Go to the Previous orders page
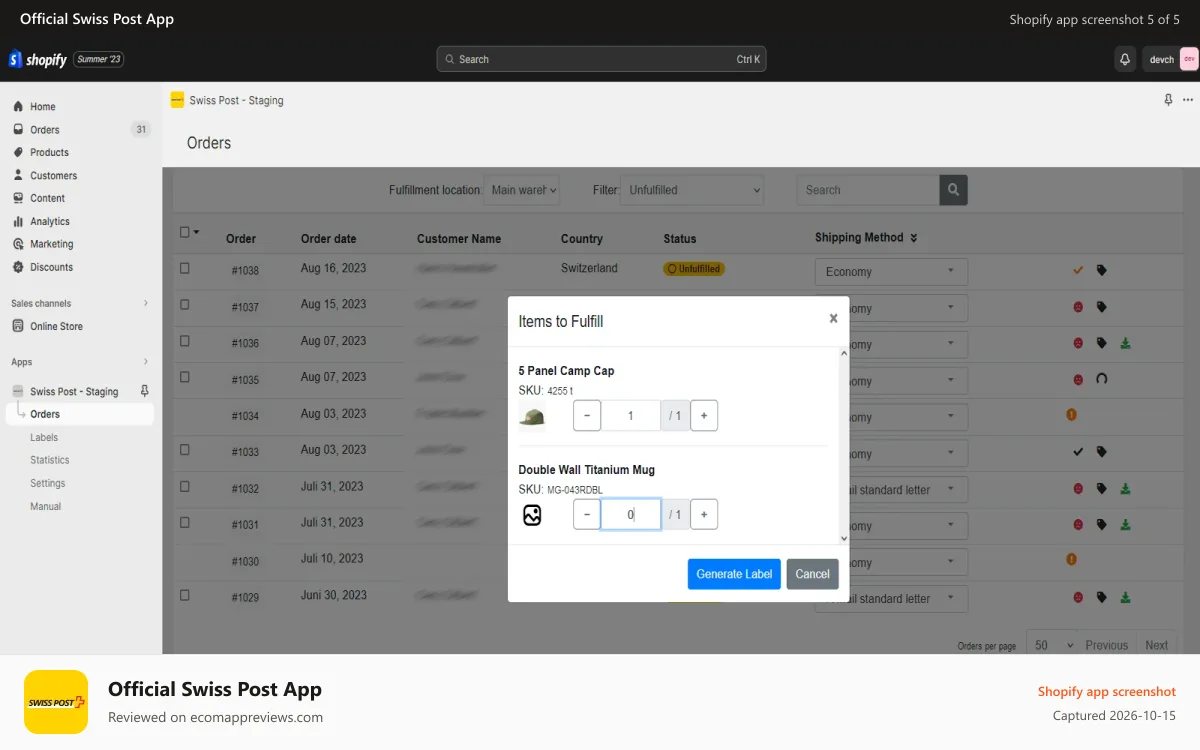Screen dimensions: 1200x750 (1107, 645)
